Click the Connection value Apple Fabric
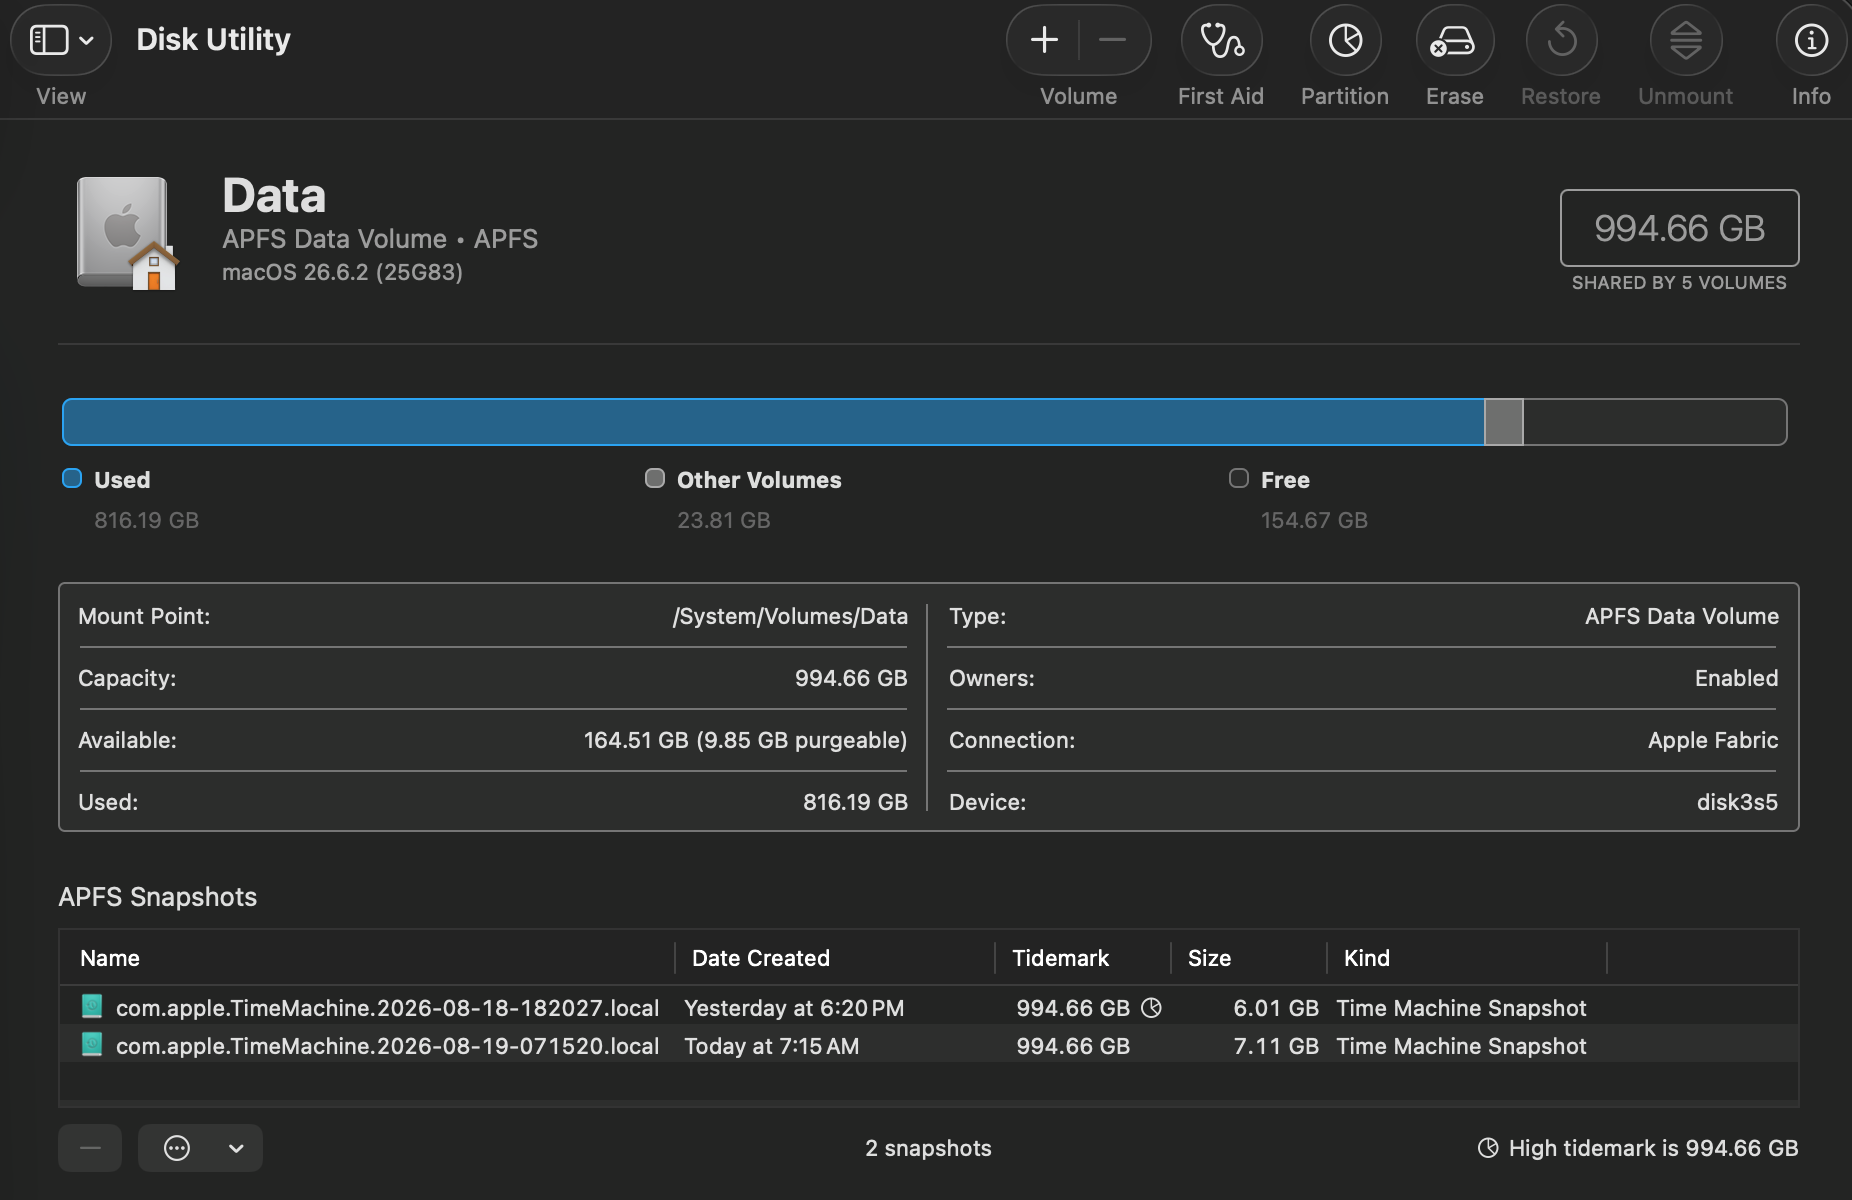The image size is (1852, 1200). 1713,740
